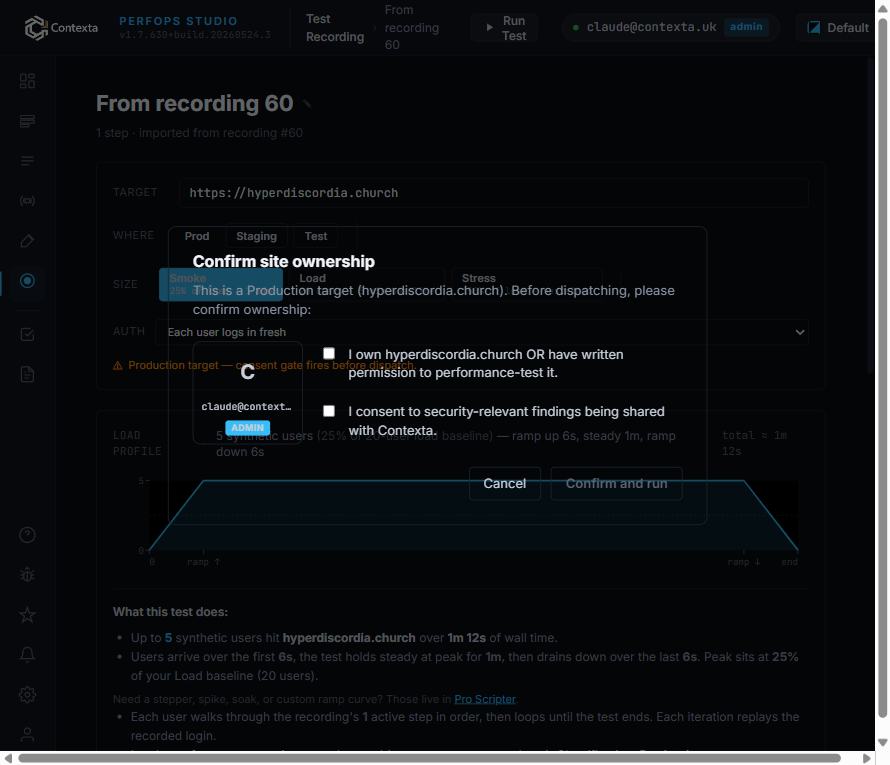890x765 pixels.
Task: Choose the Stress size option
Action: click(527, 284)
